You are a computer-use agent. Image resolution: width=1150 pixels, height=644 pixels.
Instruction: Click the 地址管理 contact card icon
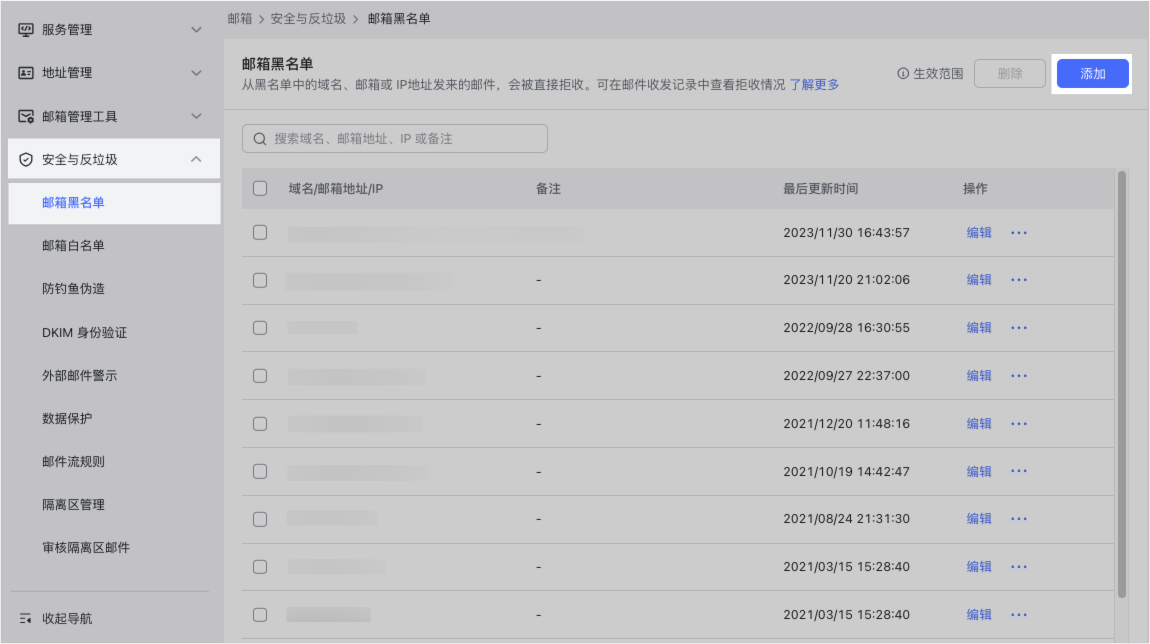coord(27,73)
